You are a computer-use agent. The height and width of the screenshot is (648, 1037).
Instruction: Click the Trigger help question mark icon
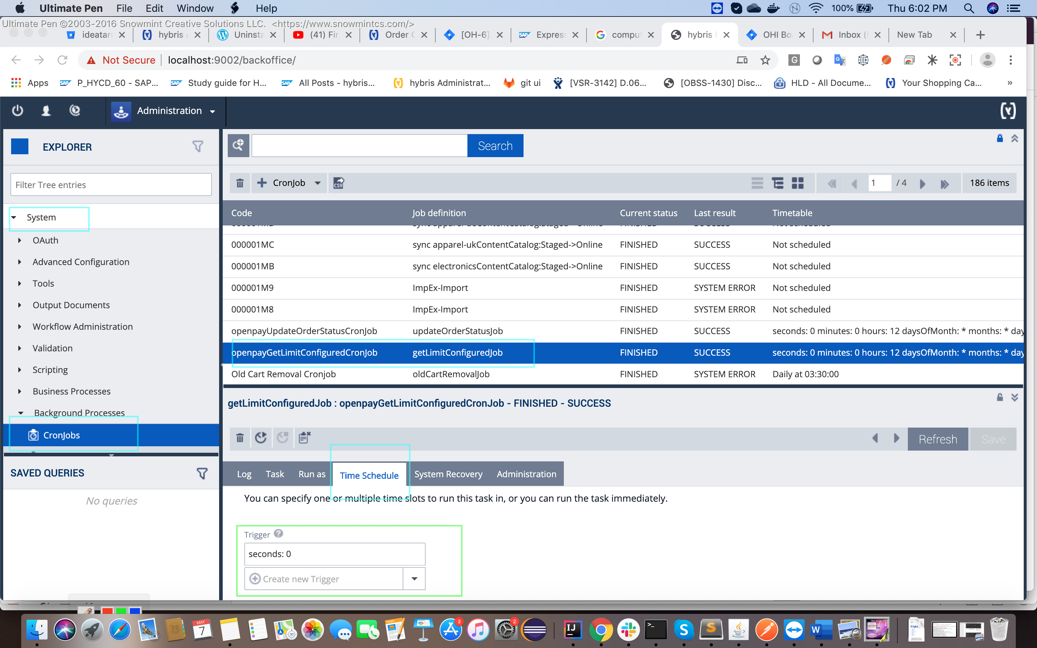click(x=279, y=534)
